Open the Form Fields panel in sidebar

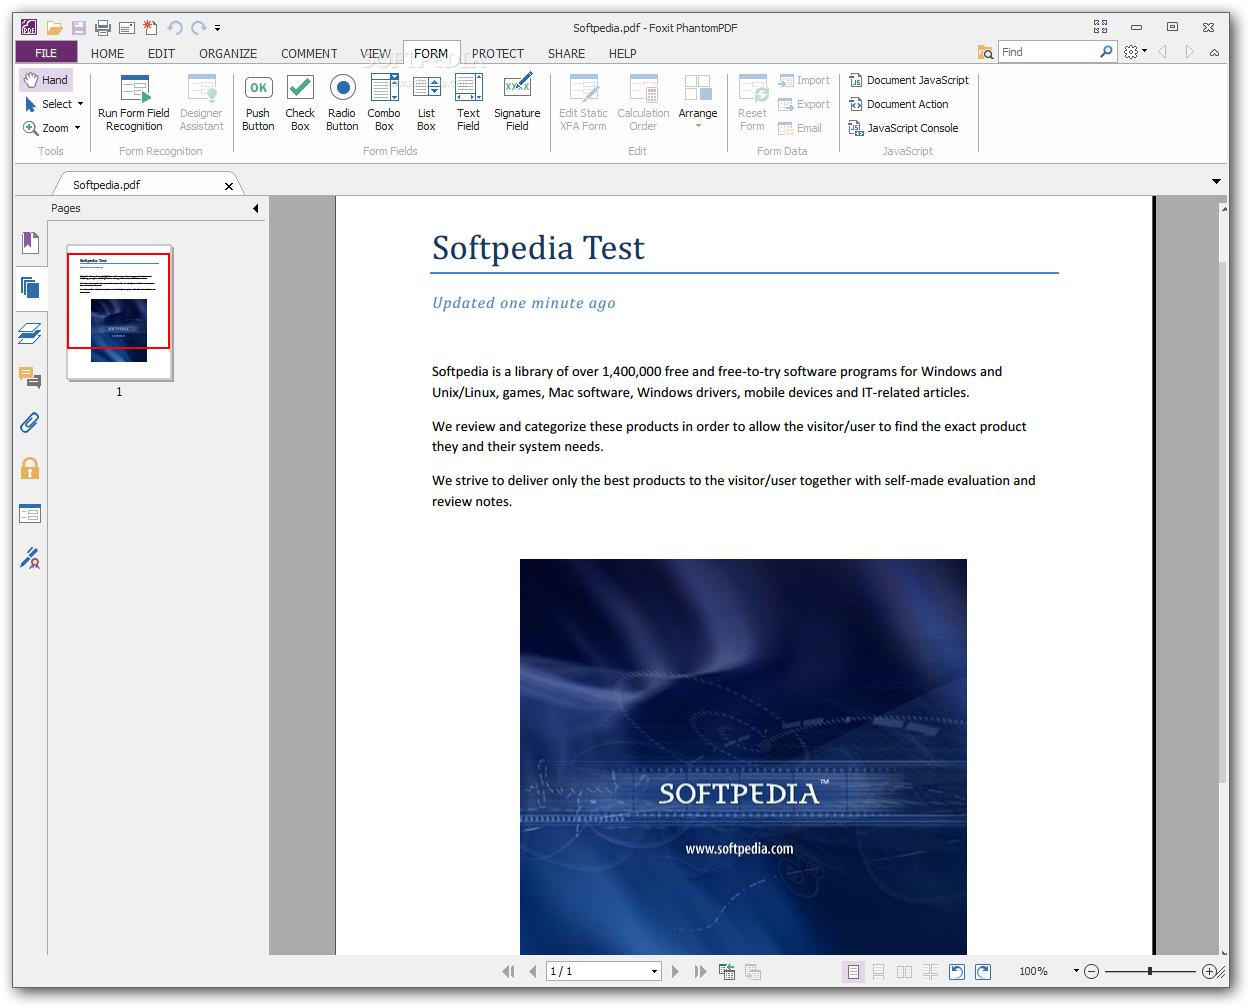(x=30, y=514)
